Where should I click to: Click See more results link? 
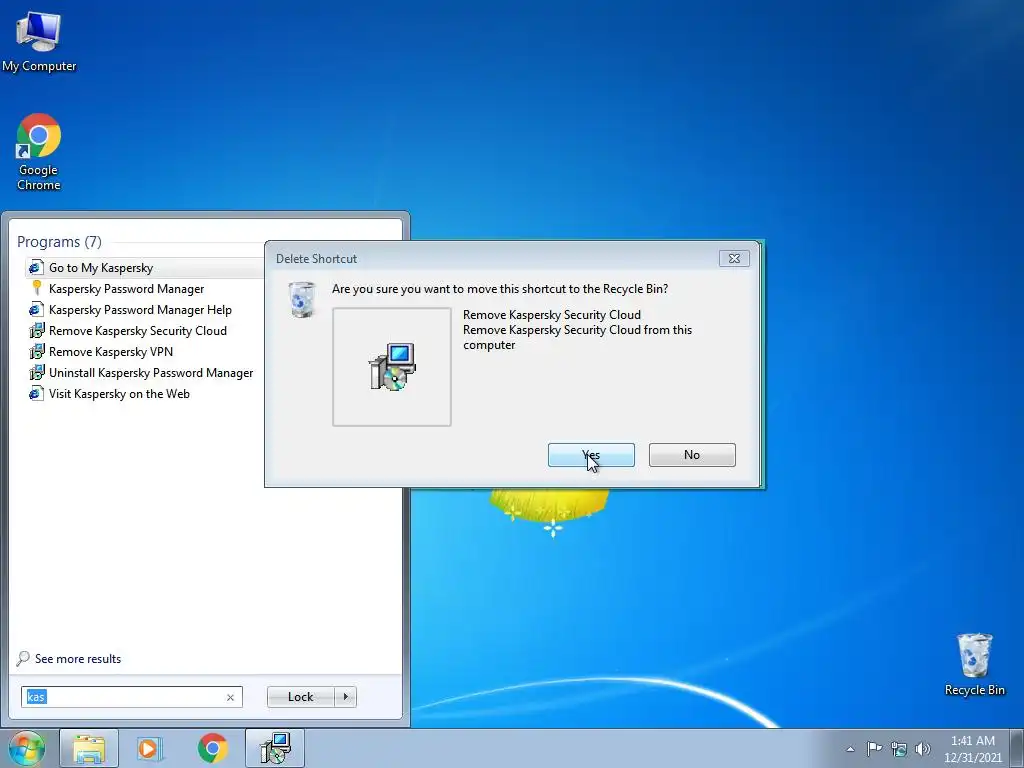78,659
